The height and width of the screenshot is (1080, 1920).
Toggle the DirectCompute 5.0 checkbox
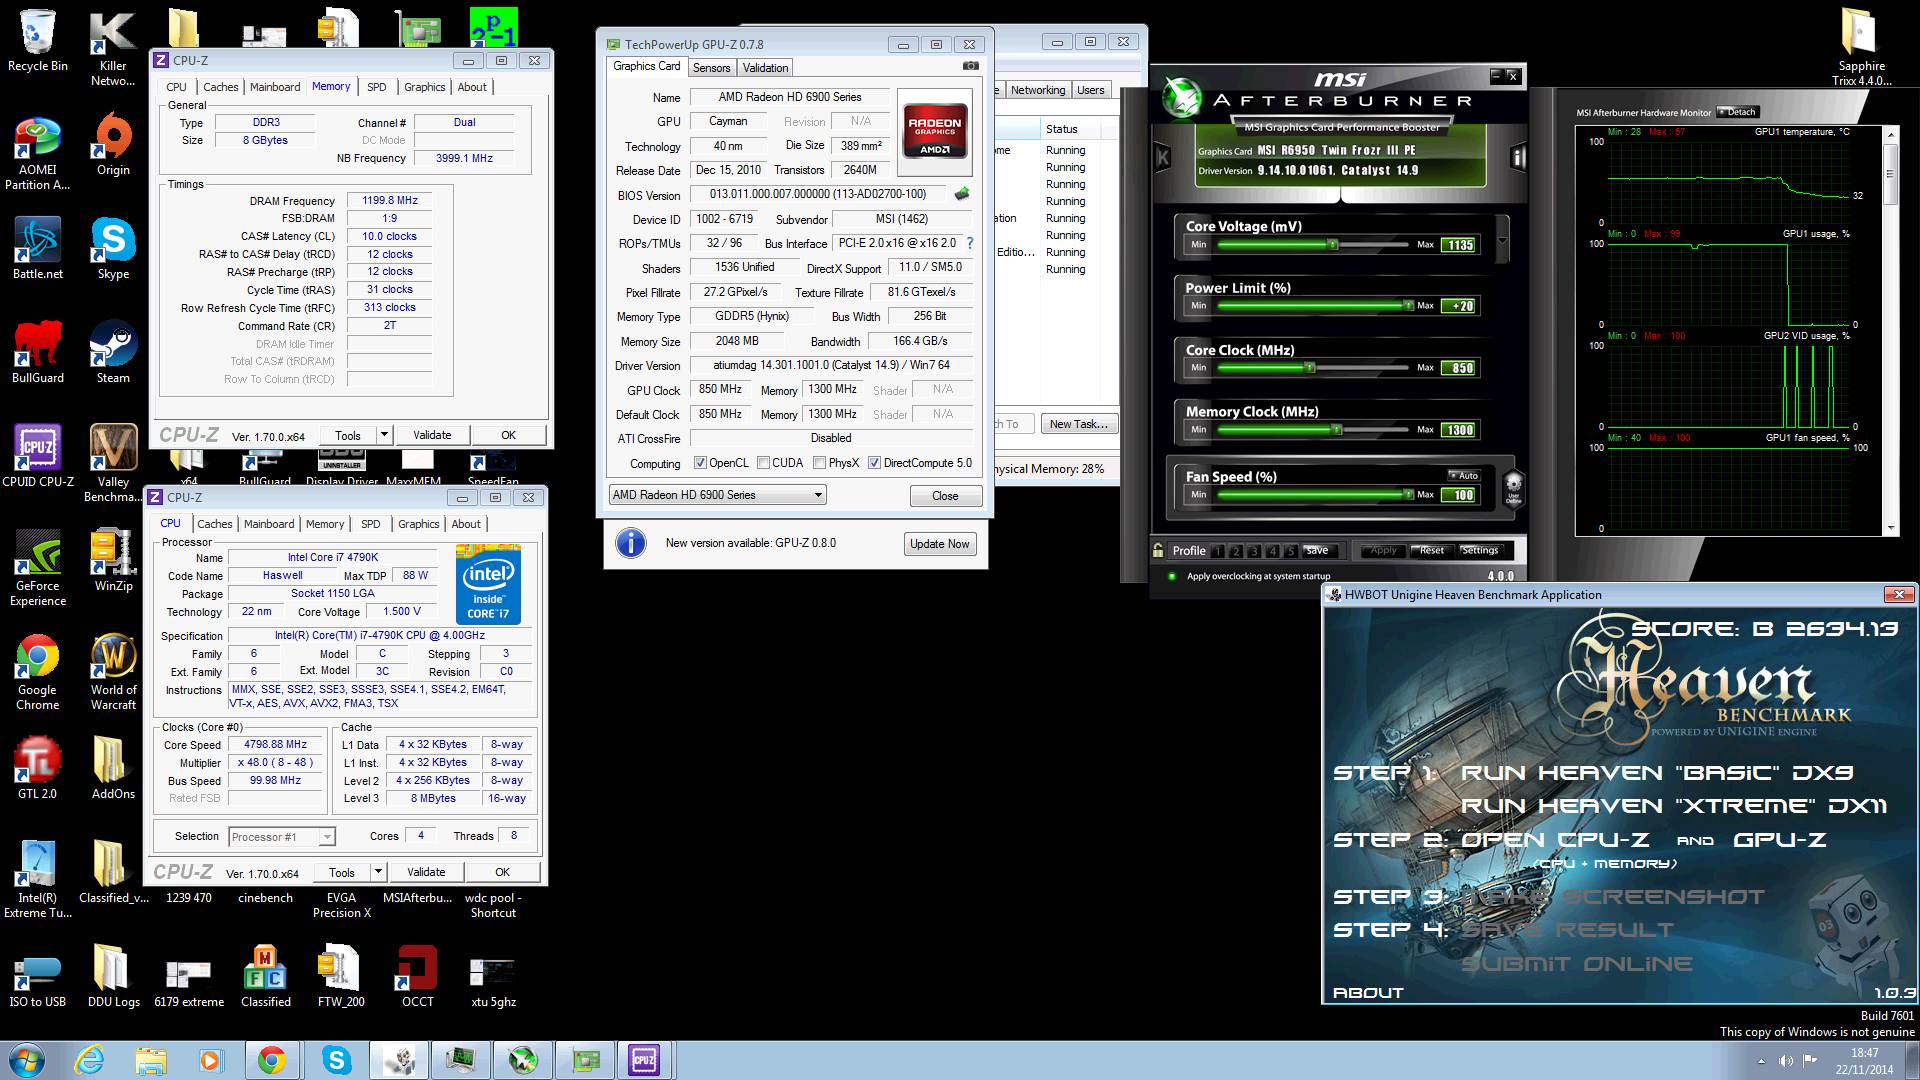coord(875,463)
